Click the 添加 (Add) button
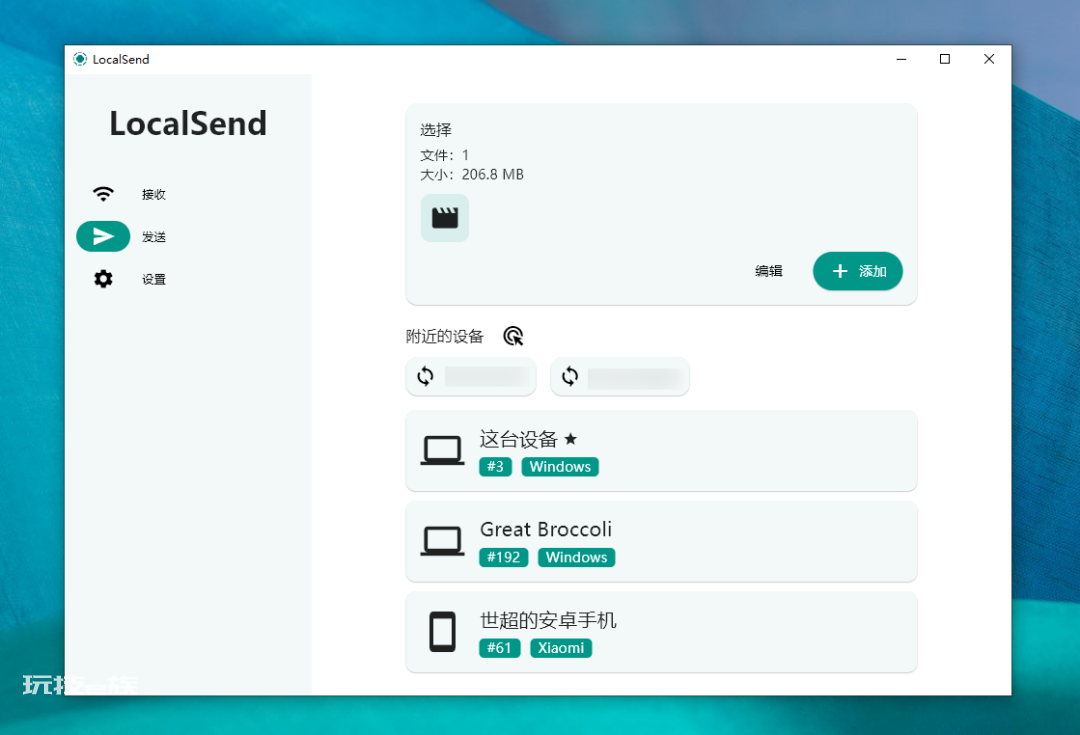 tap(858, 271)
